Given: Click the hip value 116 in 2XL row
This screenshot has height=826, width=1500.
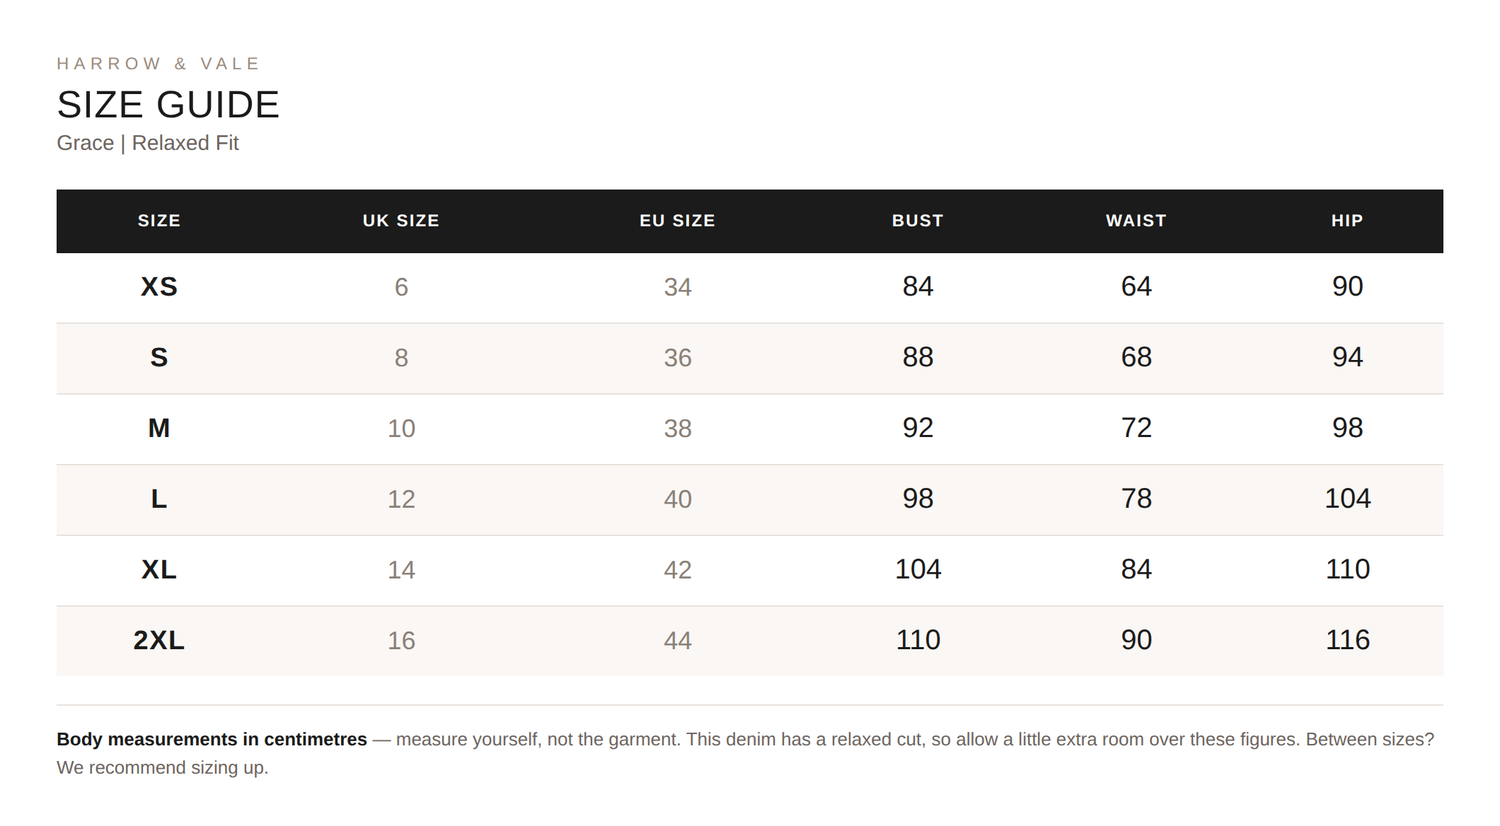Looking at the screenshot, I should [x=1347, y=640].
